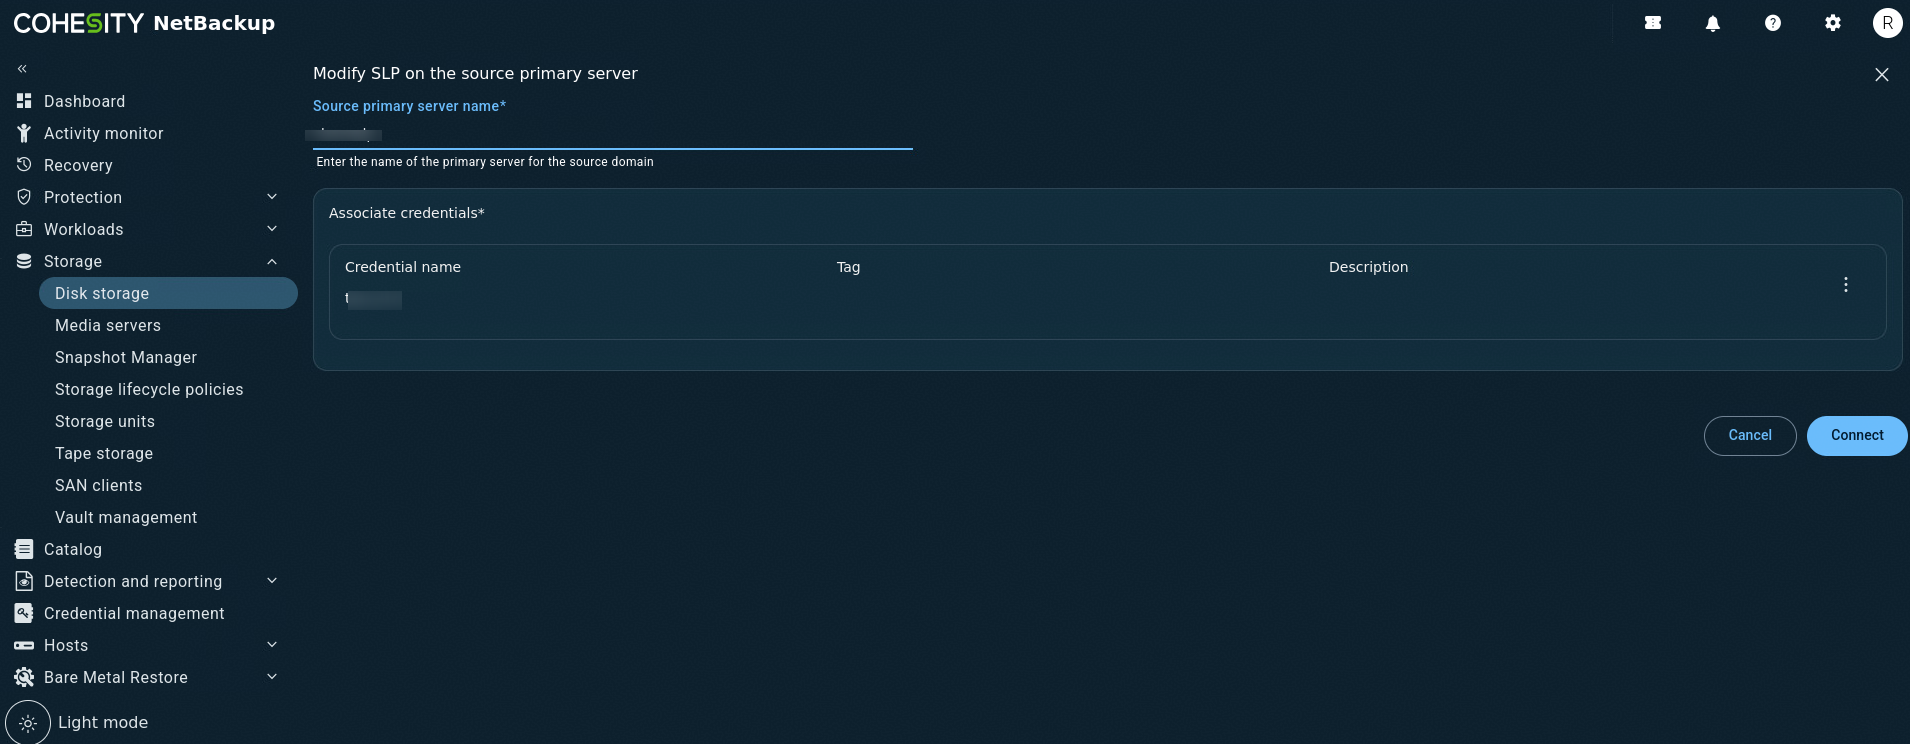
Task: Expand the Workloads menu chevron
Action: 272,229
